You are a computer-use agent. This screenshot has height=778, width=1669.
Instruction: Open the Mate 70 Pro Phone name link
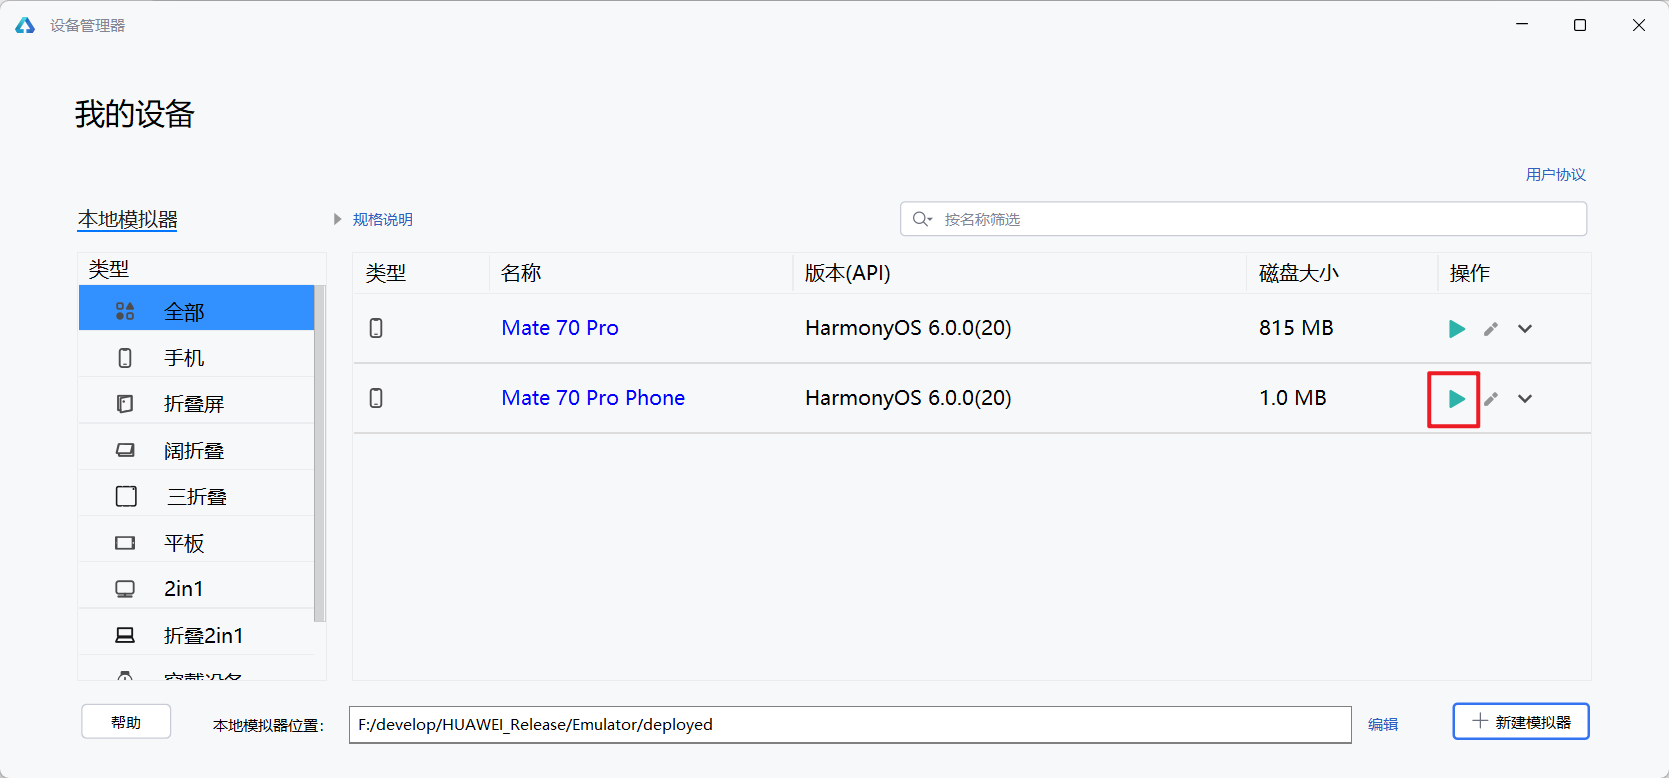(x=593, y=398)
